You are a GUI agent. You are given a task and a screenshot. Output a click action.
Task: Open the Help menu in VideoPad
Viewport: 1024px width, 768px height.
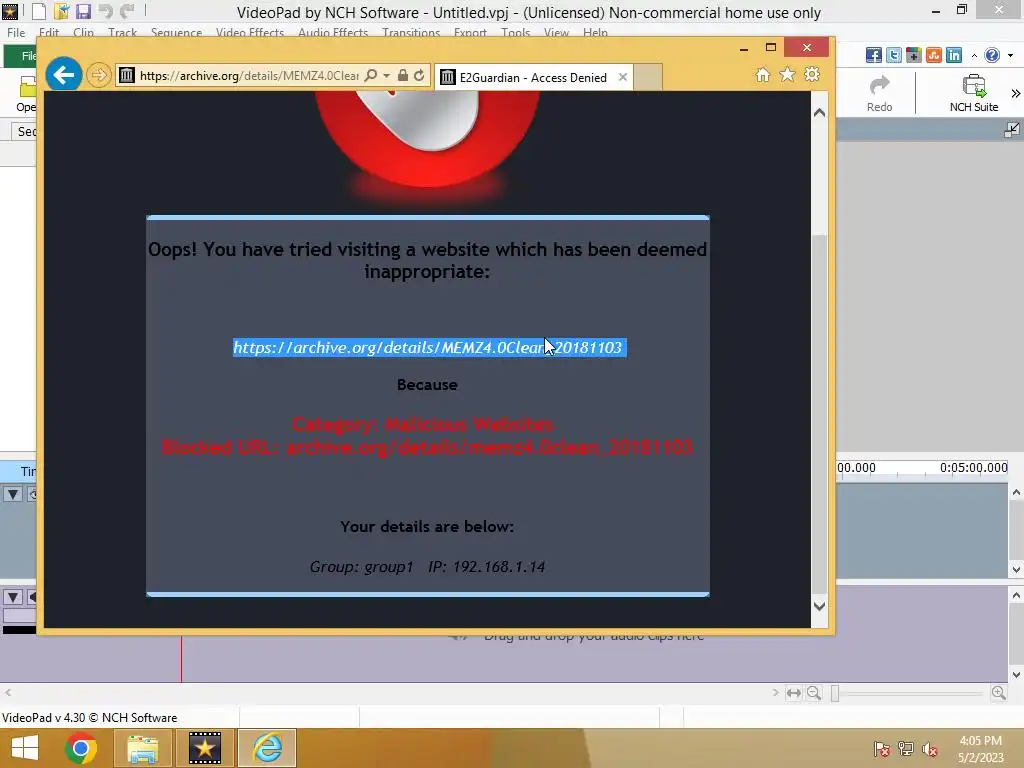tap(595, 33)
